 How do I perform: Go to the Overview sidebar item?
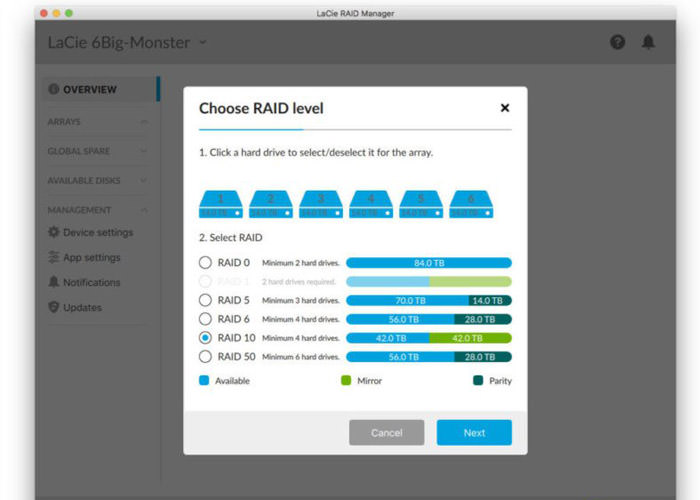click(100, 89)
